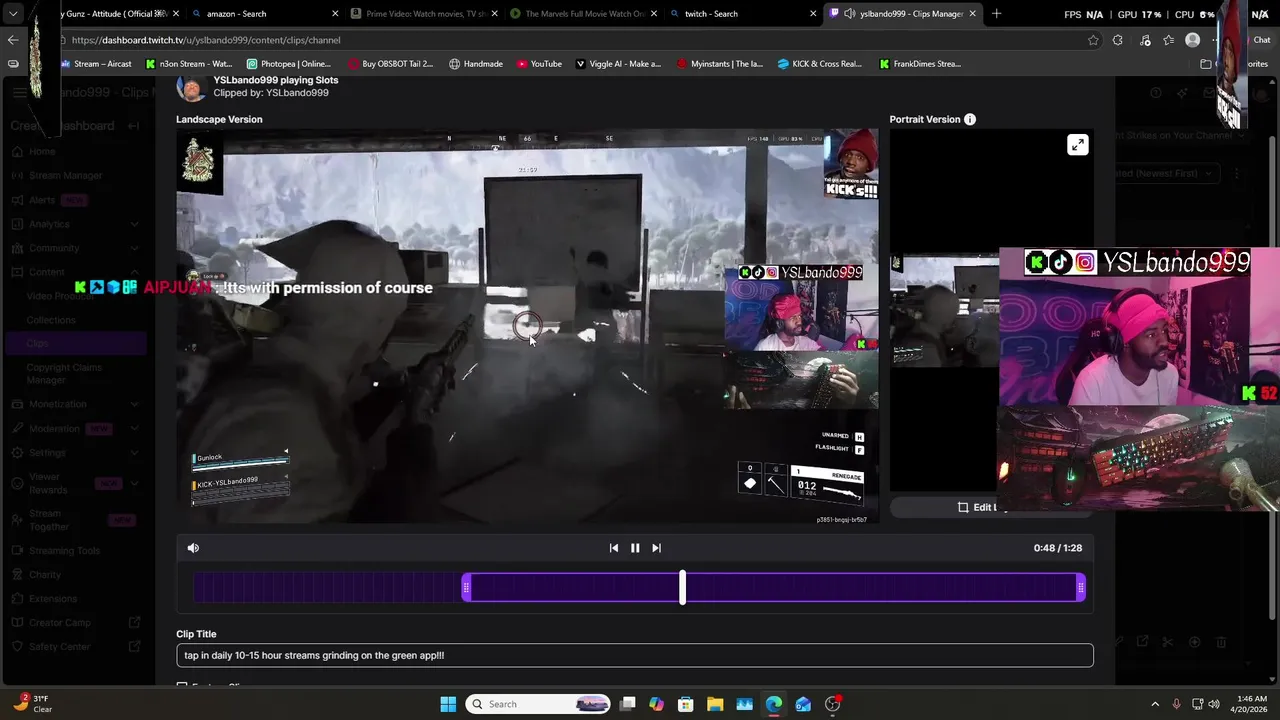Add this page to favorites with star icon
This screenshot has height=720, width=1280.
click(1093, 40)
